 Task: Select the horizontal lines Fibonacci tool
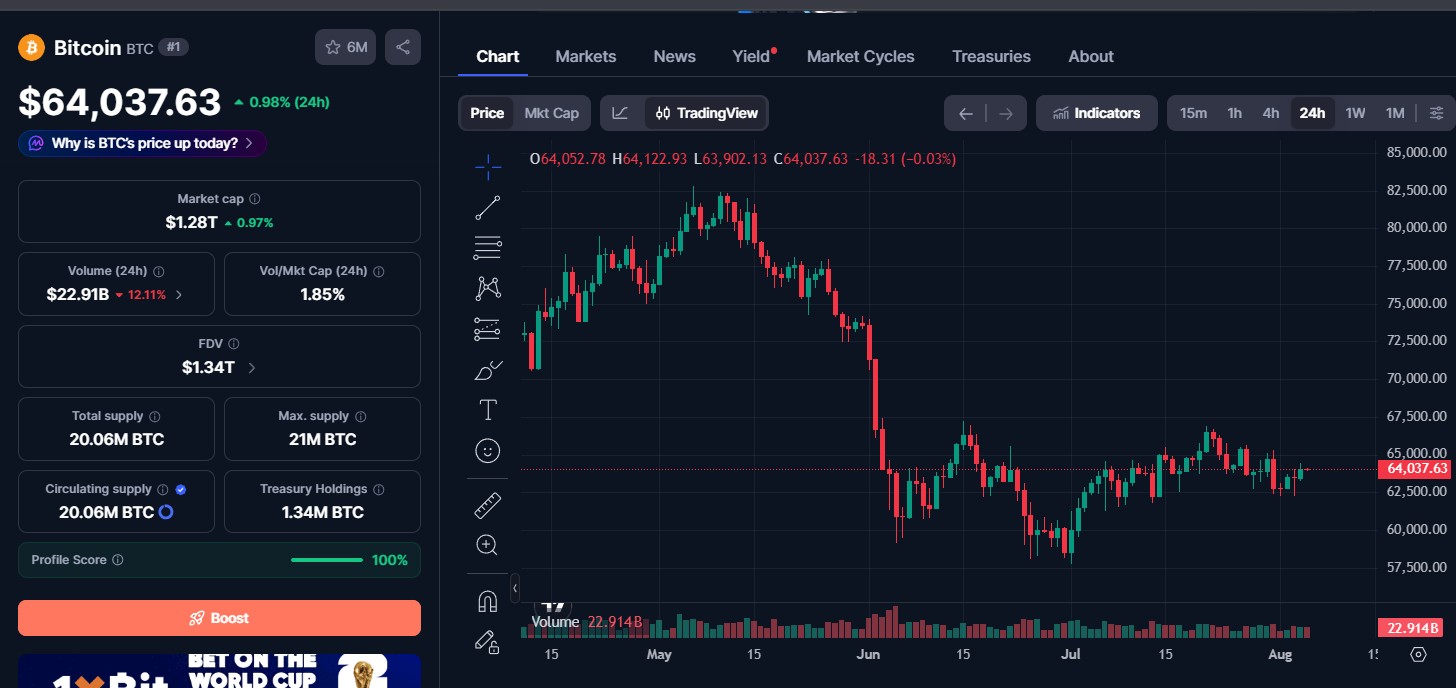click(x=487, y=247)
